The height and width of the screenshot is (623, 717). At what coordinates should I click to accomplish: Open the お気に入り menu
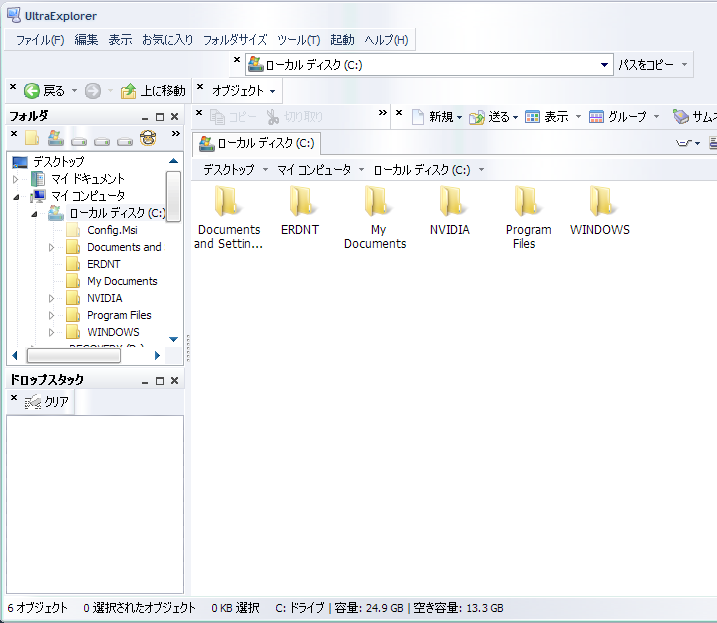pyautogui.click(x=167, y=40)
